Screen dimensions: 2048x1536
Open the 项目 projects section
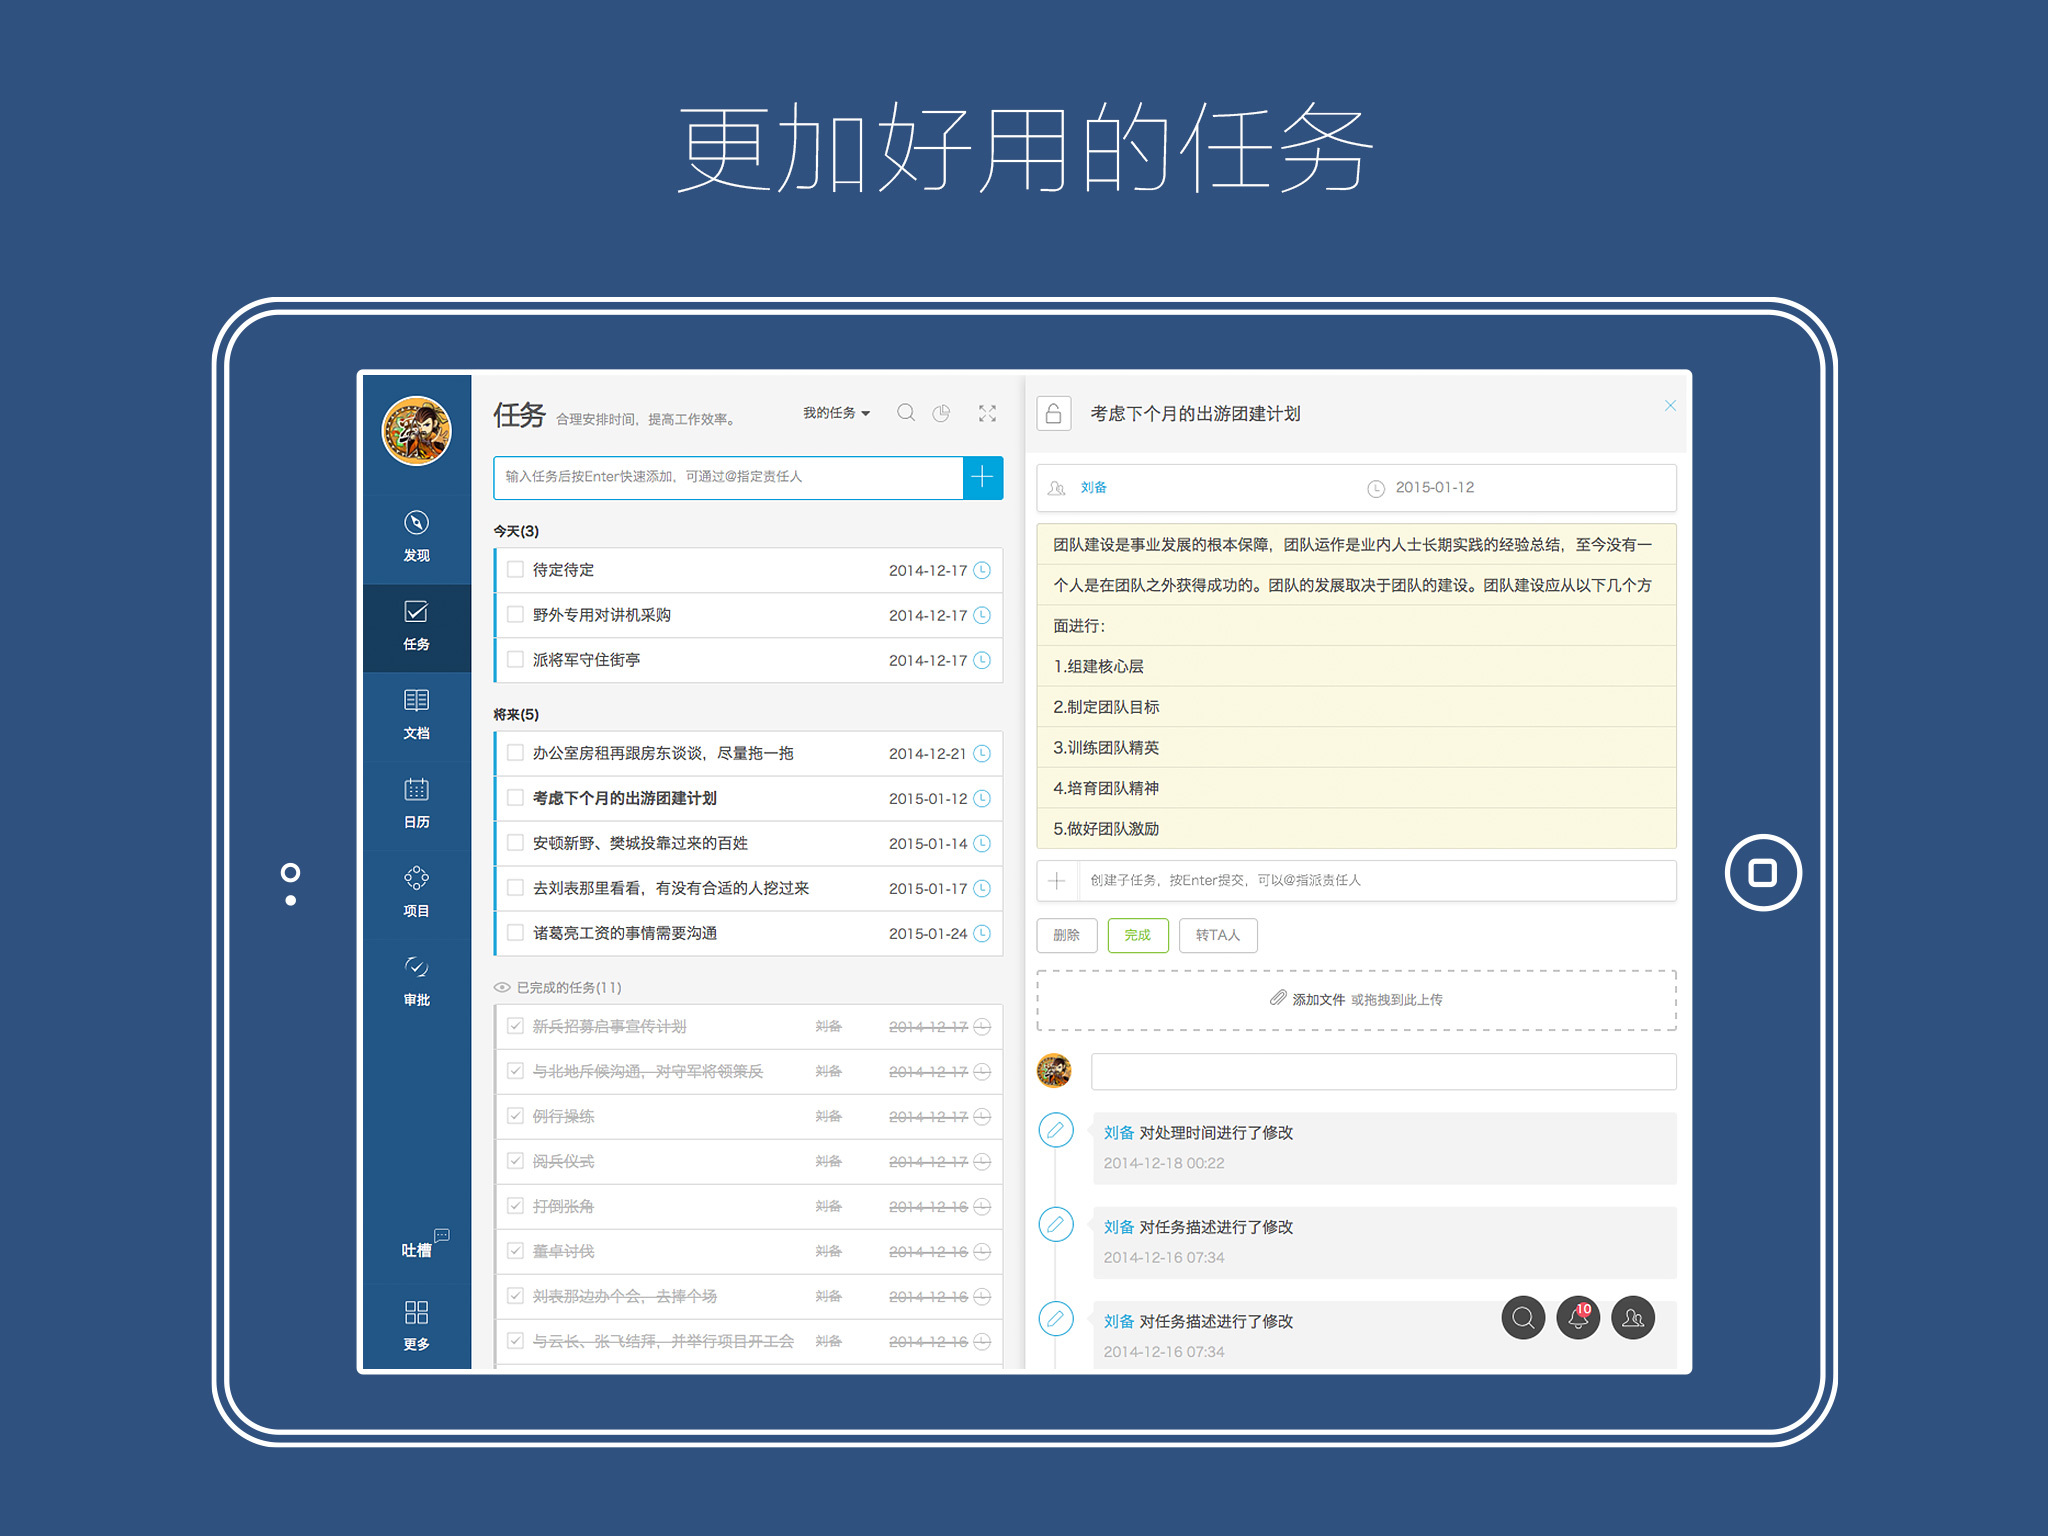[x=416, y=893]
